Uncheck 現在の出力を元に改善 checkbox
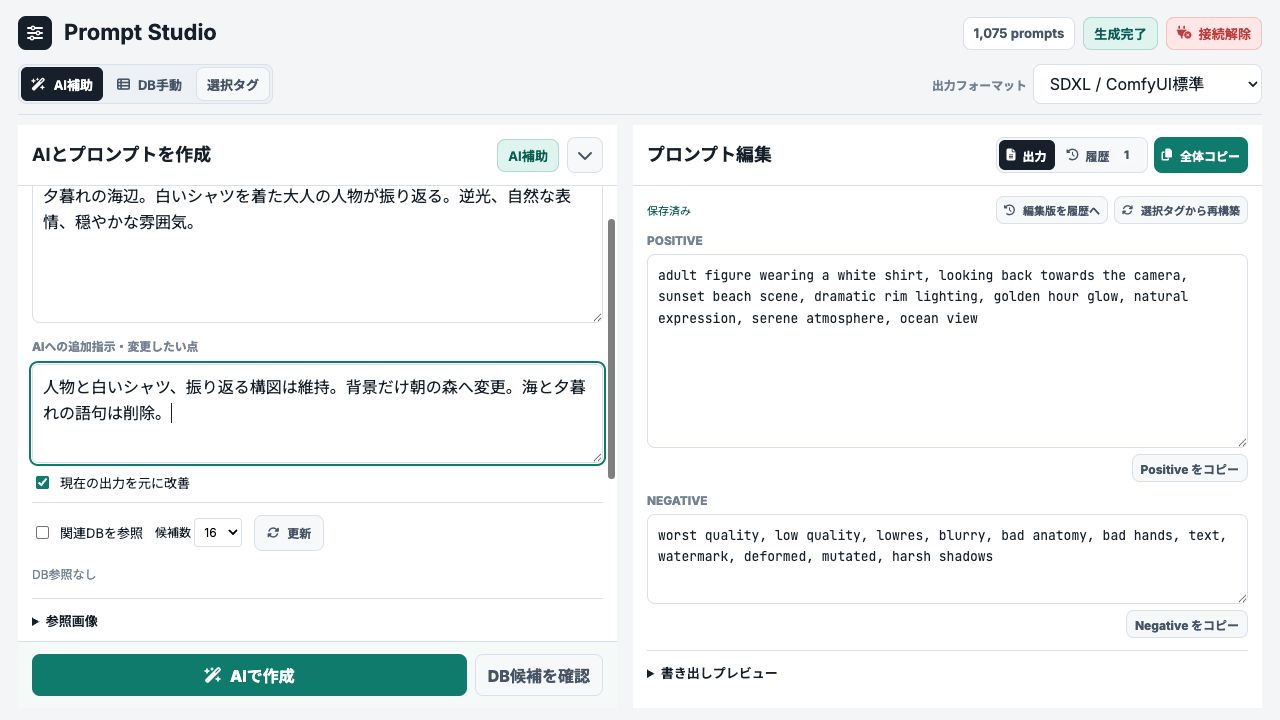The image size is (1280, 720). point(43,483)
